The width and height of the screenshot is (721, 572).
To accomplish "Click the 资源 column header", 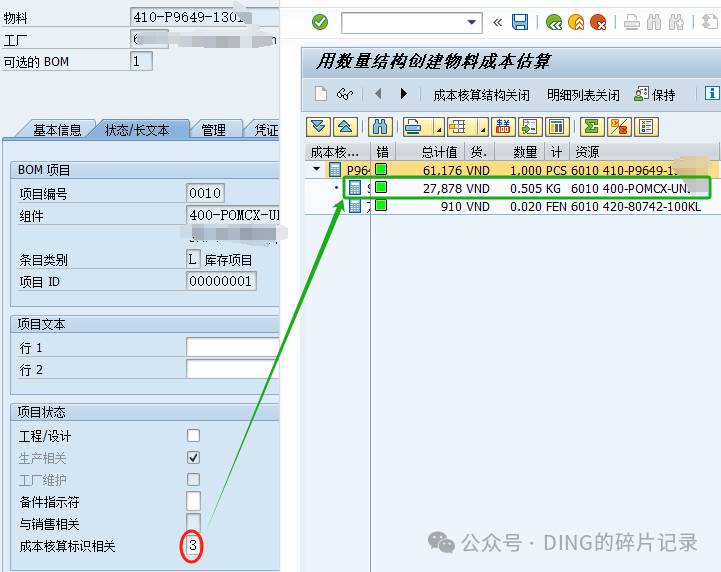I will point(644,151).
